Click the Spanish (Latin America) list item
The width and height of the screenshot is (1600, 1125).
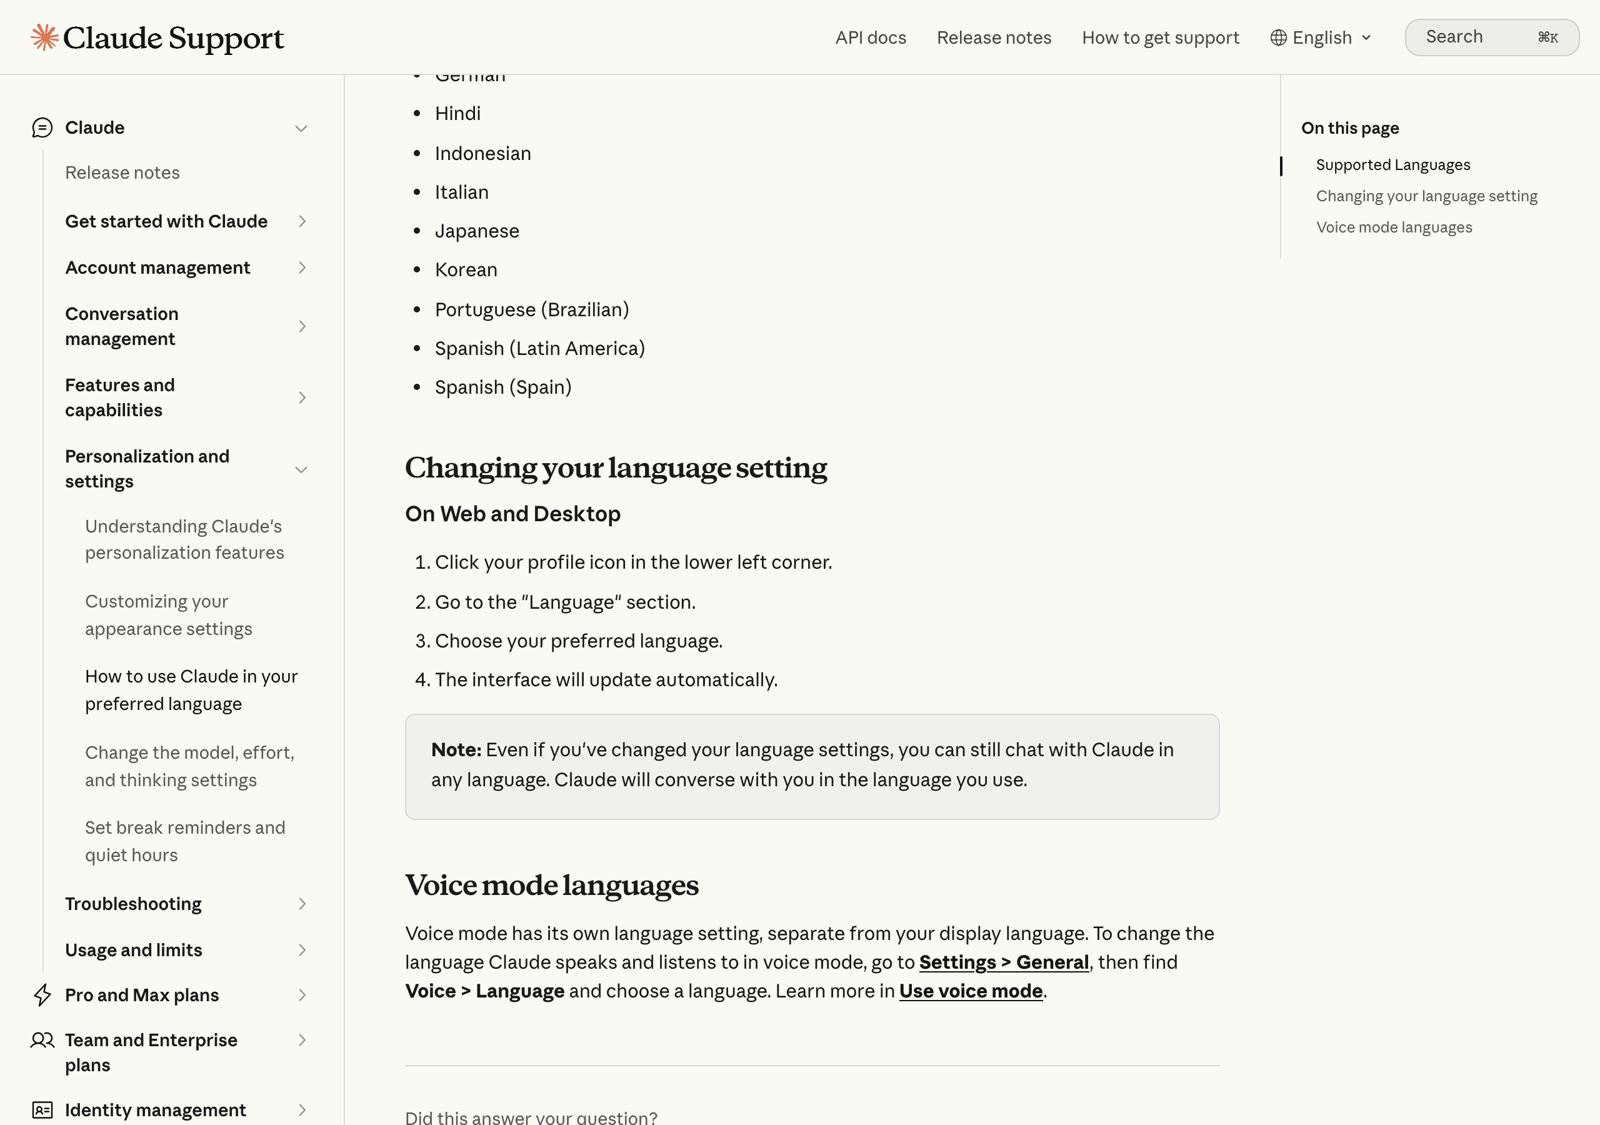coord(540,349)
